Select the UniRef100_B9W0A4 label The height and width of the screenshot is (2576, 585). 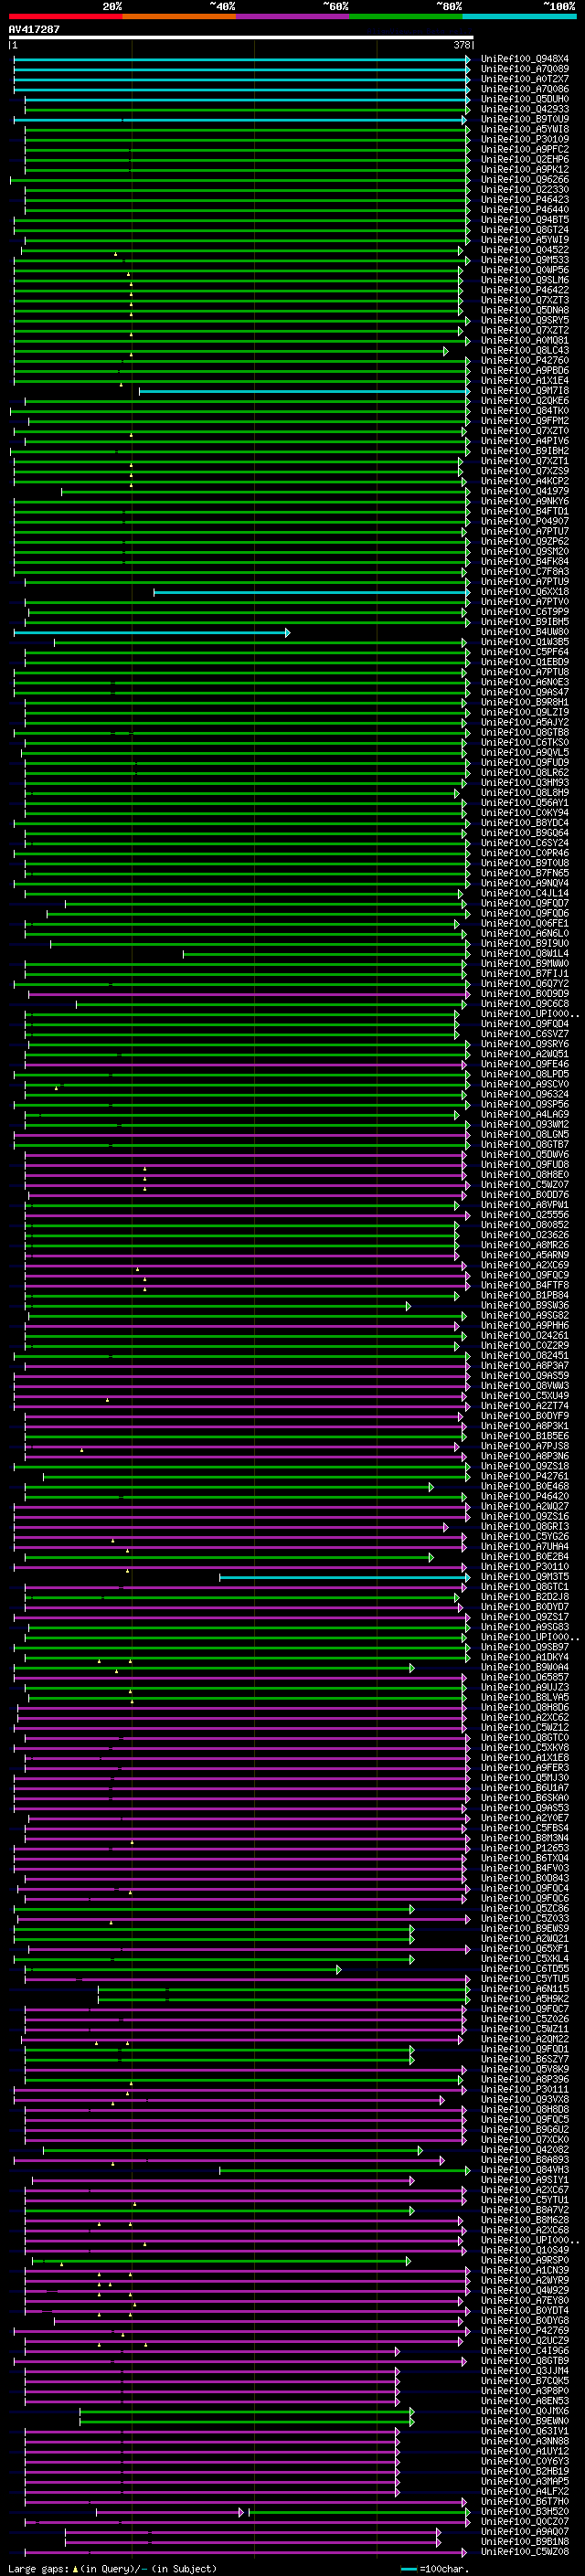pyautogui.click(x=525, y=1667)
